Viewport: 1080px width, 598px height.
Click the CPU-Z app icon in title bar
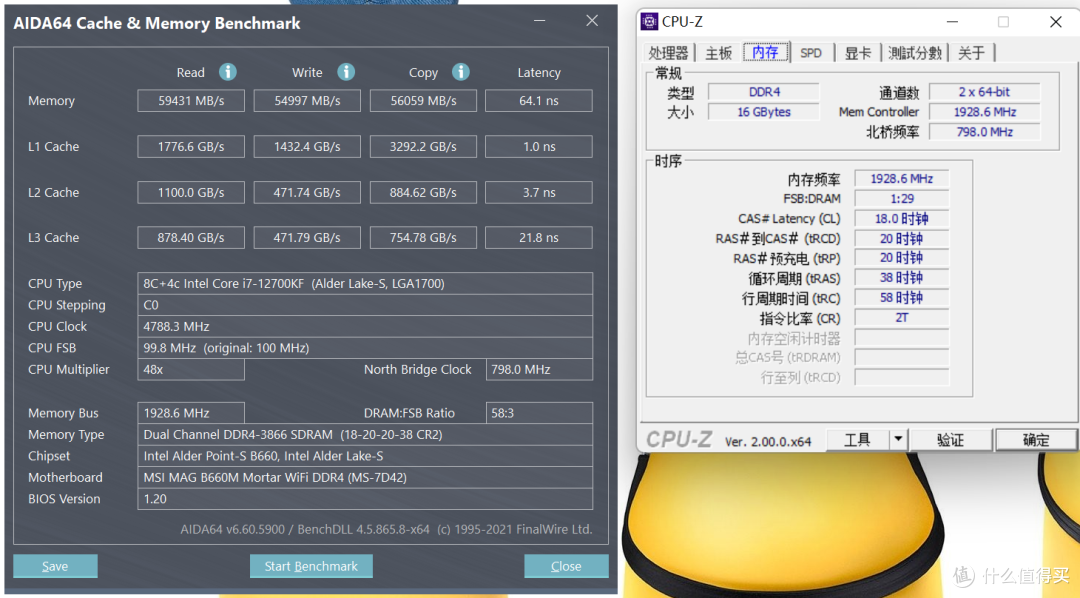[650, 21]
